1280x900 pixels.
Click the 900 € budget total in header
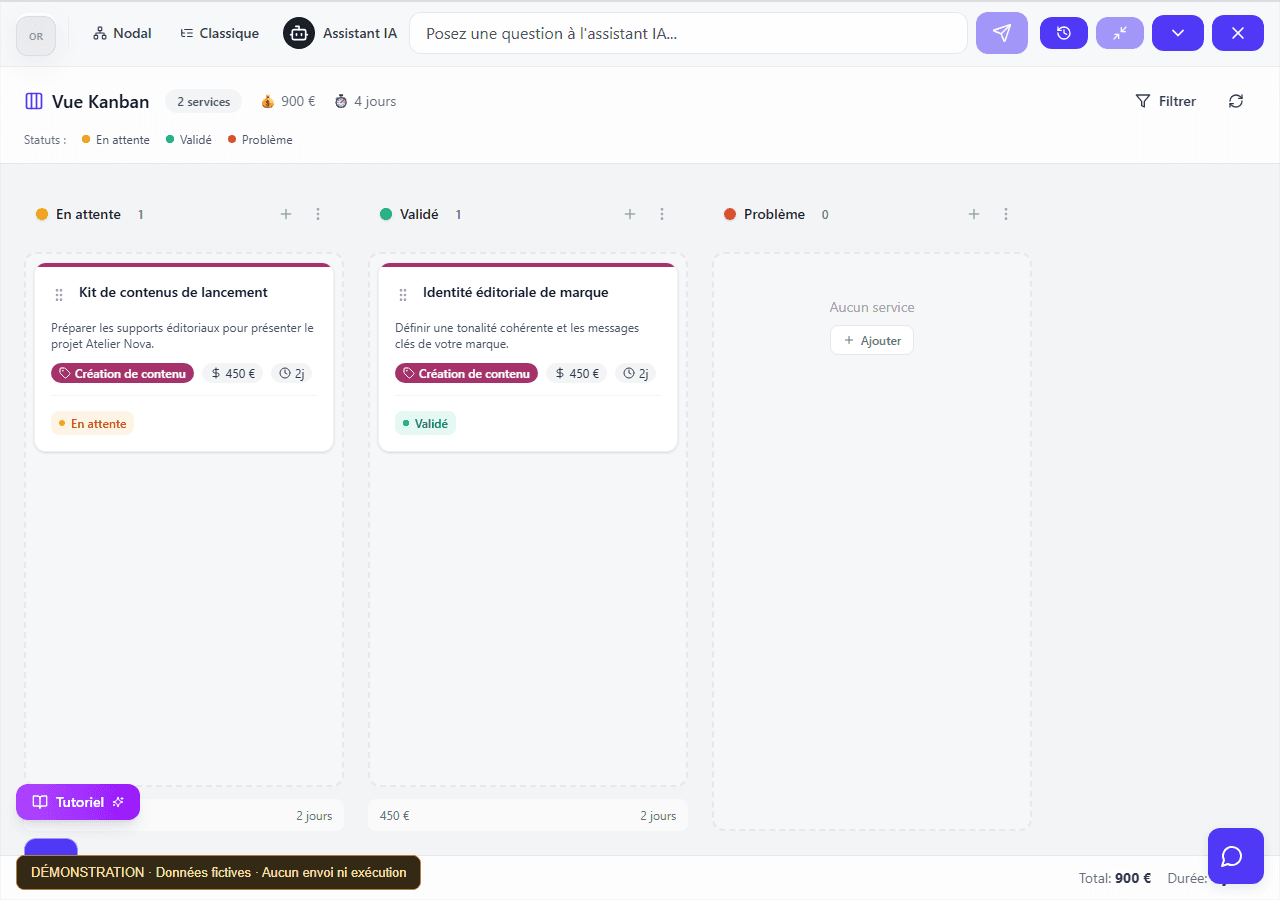tap(288, 101)
